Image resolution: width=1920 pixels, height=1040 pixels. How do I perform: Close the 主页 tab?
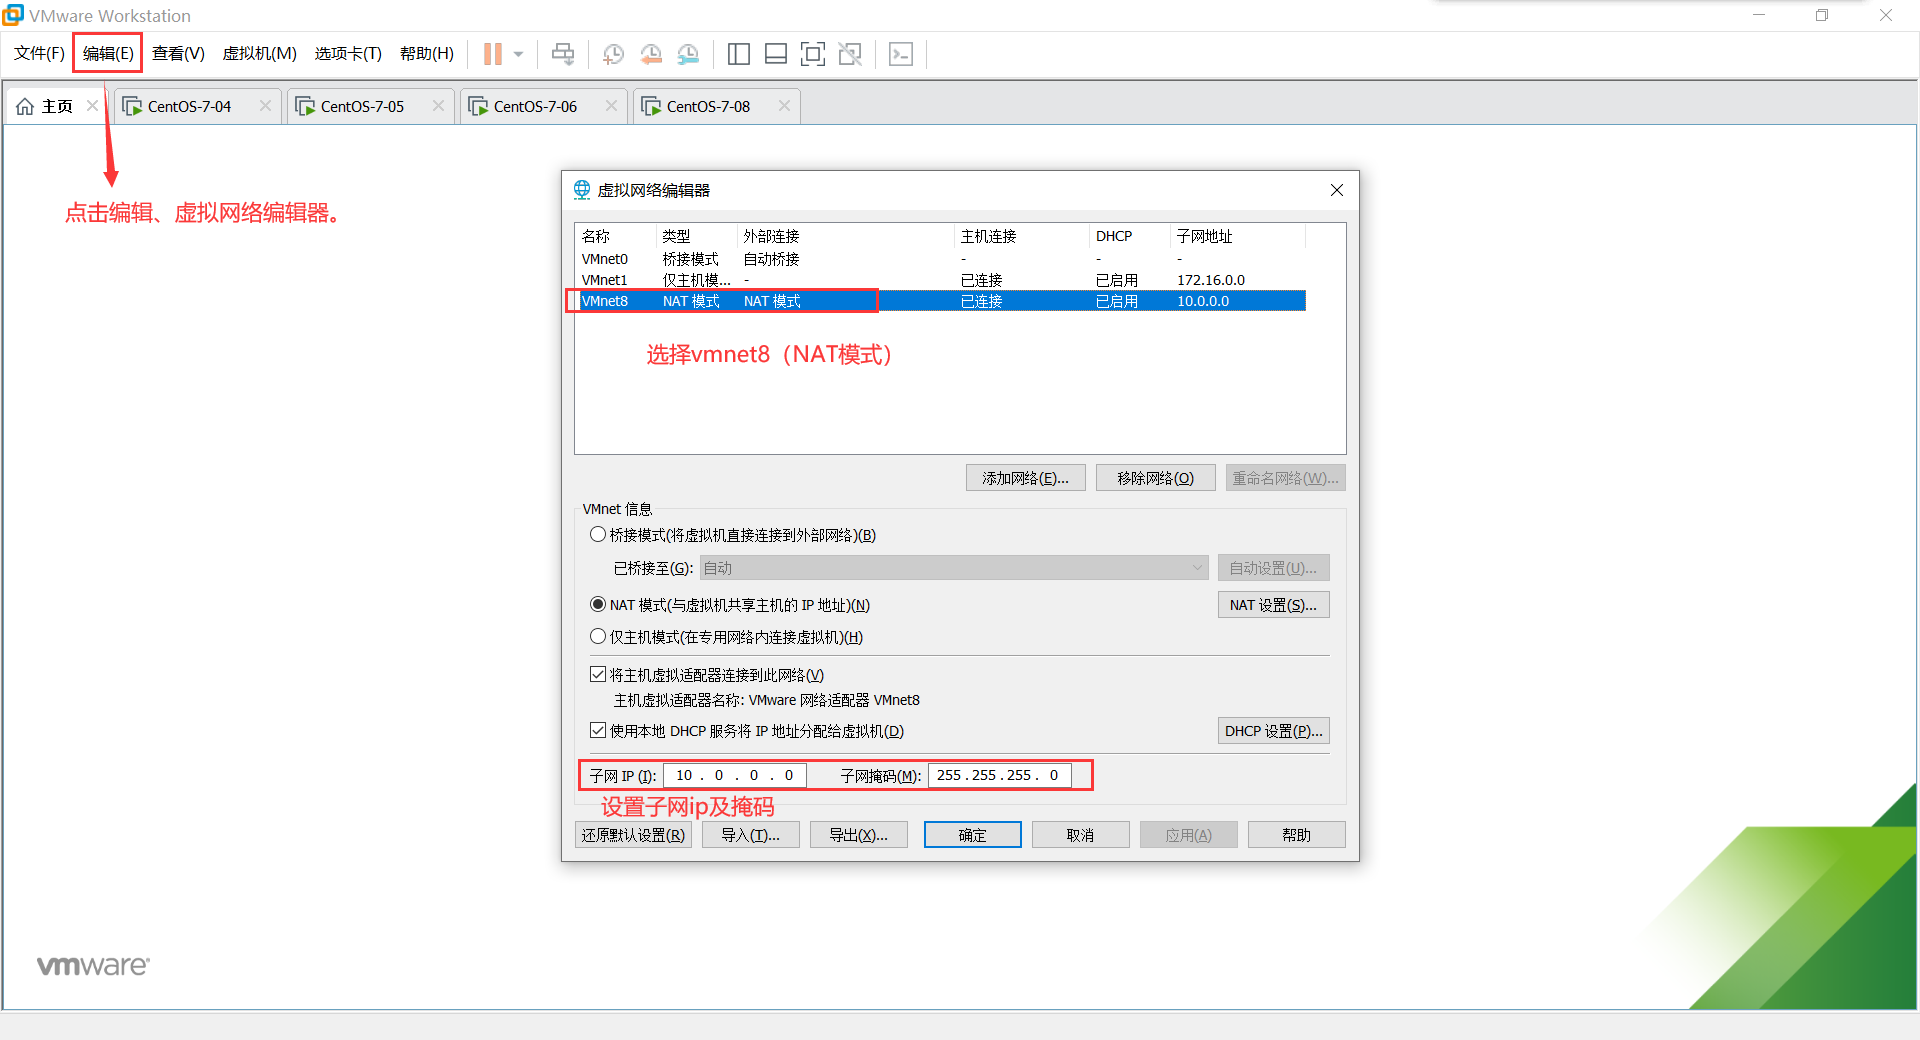[x=92, y=105]
